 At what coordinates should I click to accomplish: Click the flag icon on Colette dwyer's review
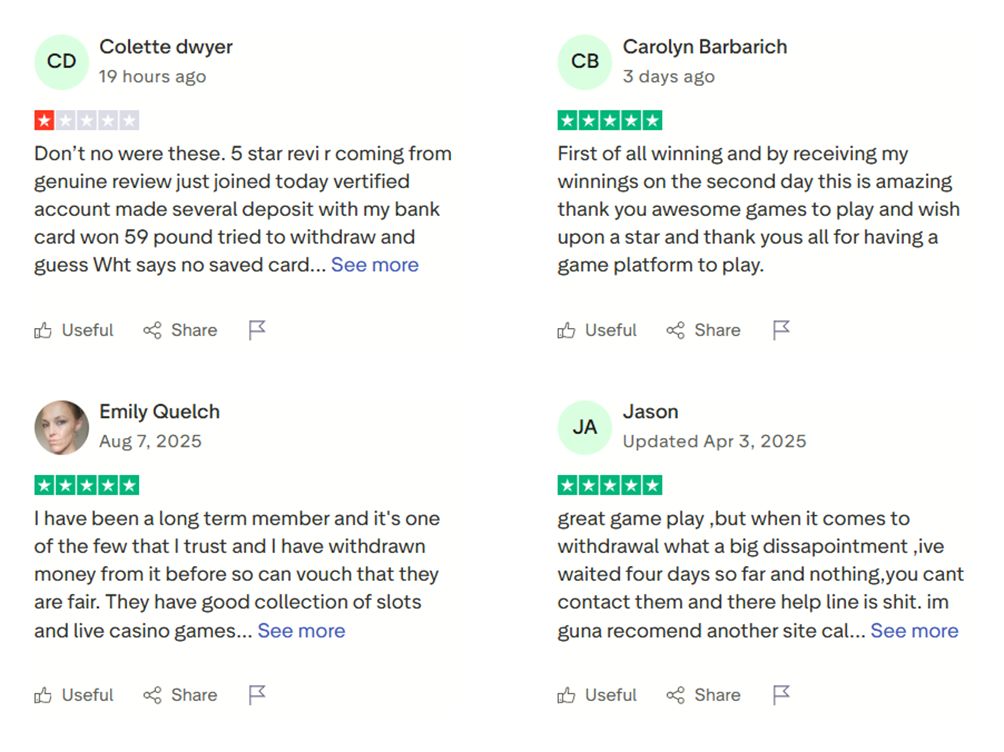pyautogui.click(x=256, y=329)
